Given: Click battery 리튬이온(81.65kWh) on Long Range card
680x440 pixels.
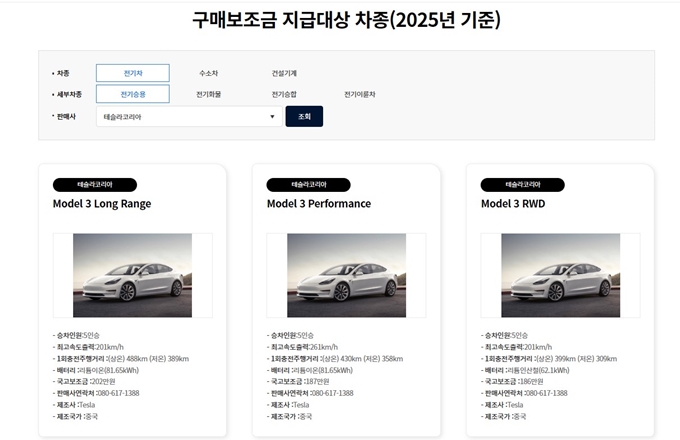Looking at the screenshot, I should click(96, 370).
